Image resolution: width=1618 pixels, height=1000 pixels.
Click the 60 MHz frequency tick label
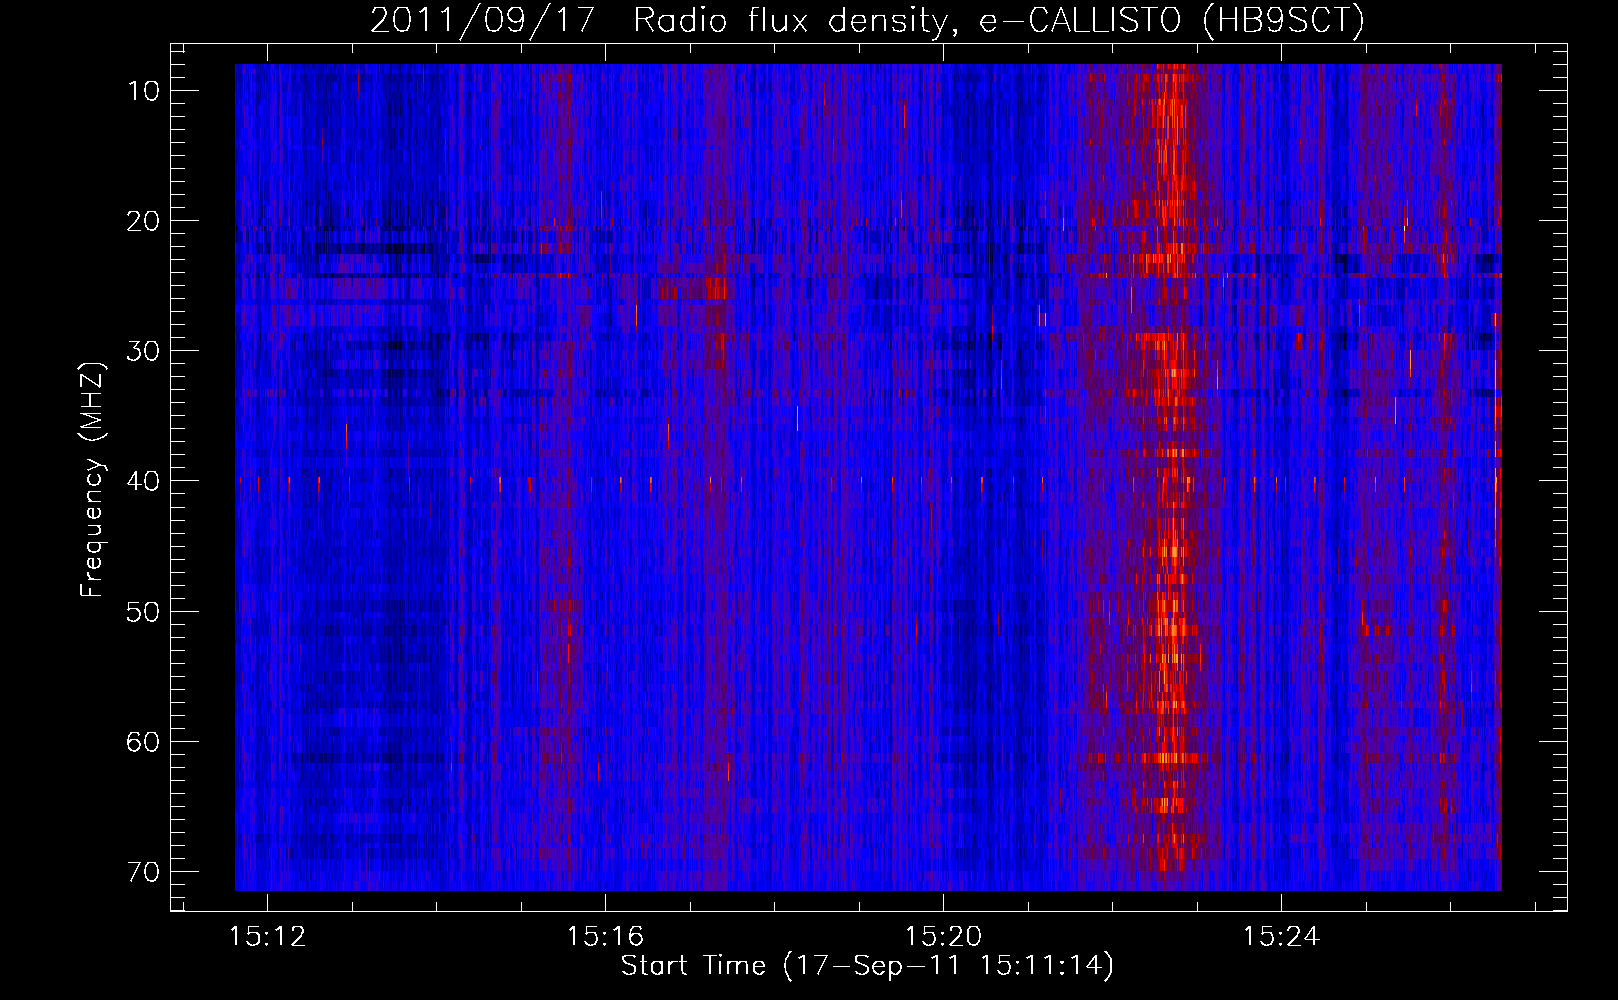(x=143, y=741)
